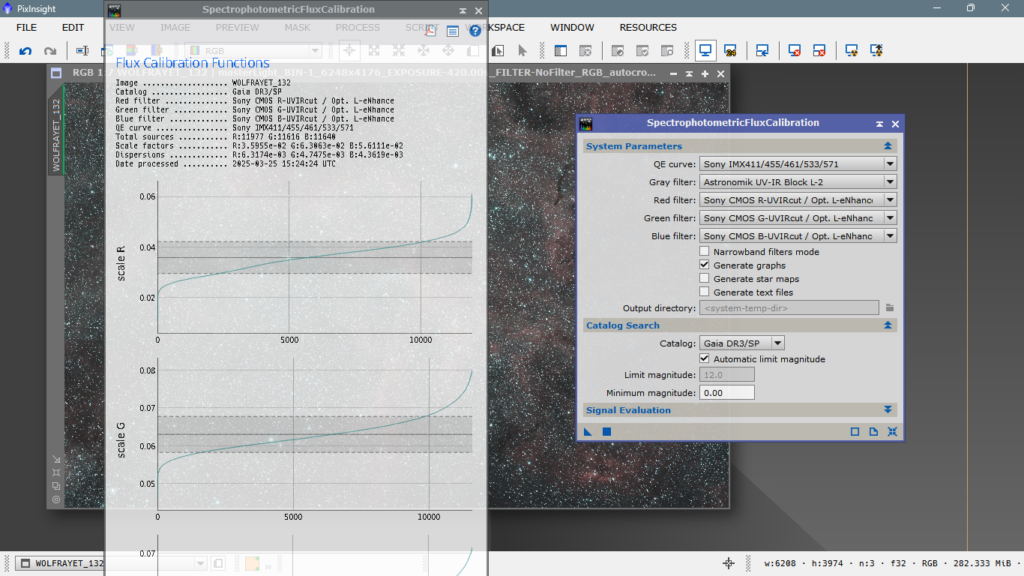Viewport: 1024px width, 576px height.
Task: Click the WOLFRAYET_132 view selector in the bottom bar
Action: pyautogui.click(x=110, y=563)
